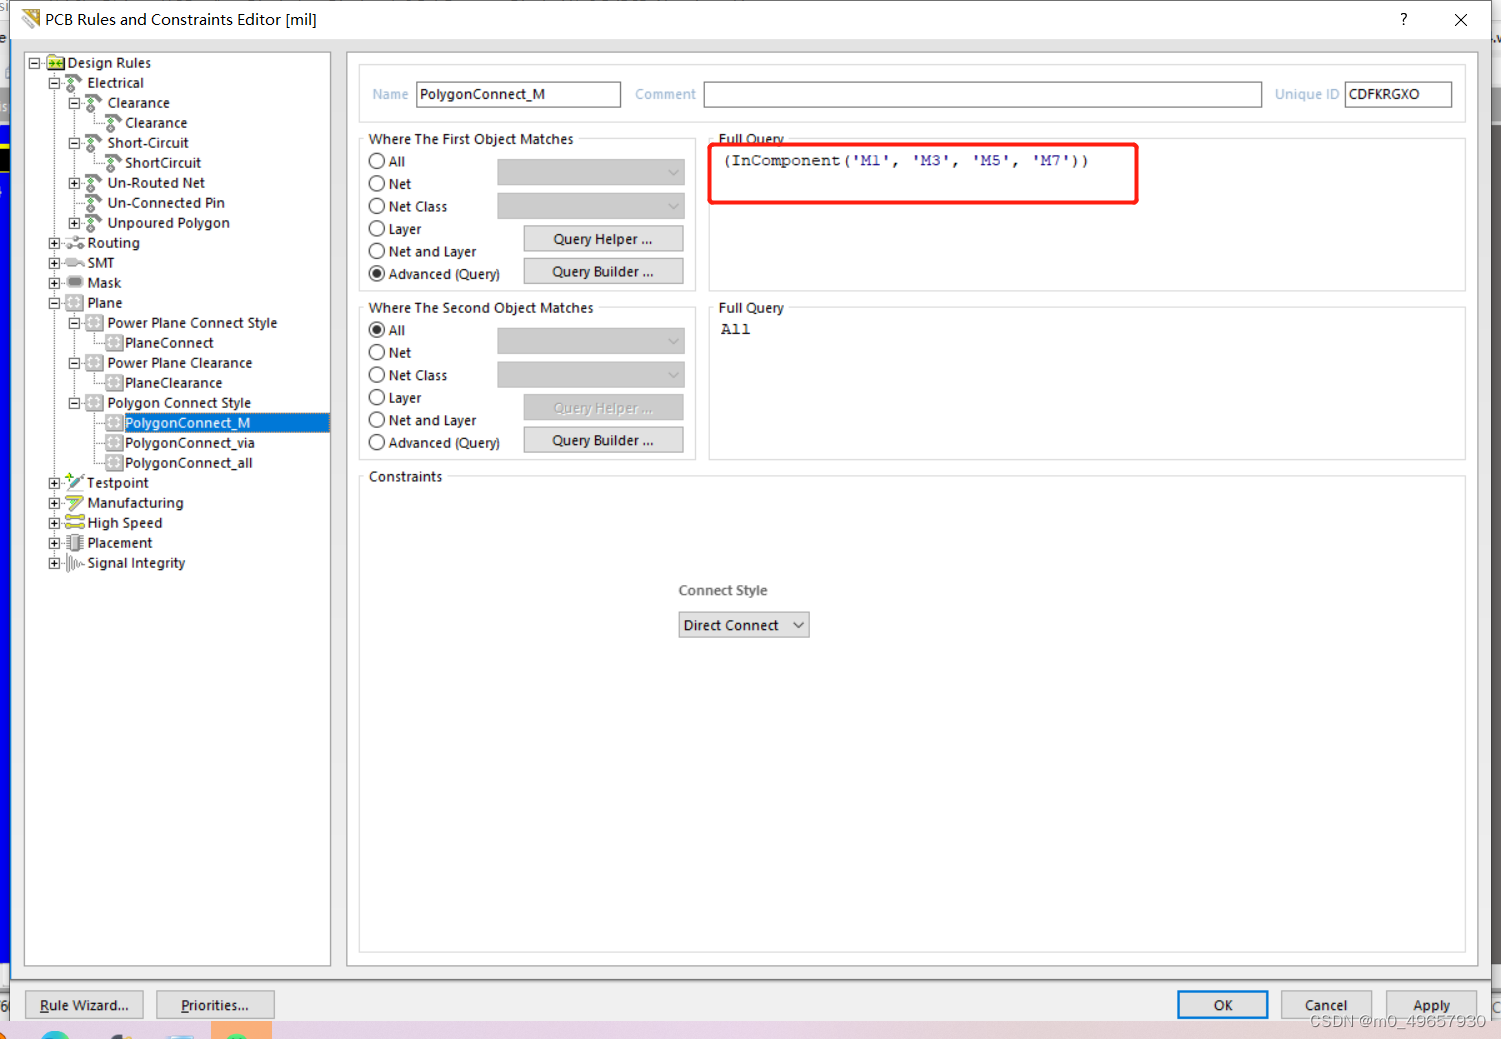Open the Connect Style dropdown
Image resolution: width=1501 pixels, height=1039 pixels.
[743, 625]
